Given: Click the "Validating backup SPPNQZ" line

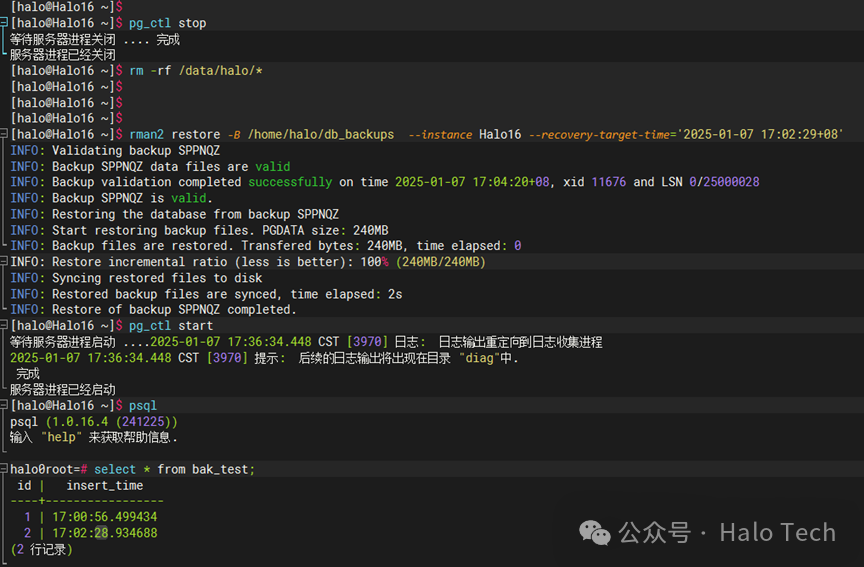Looking at the screenshot, I should [x=136, y=150].
